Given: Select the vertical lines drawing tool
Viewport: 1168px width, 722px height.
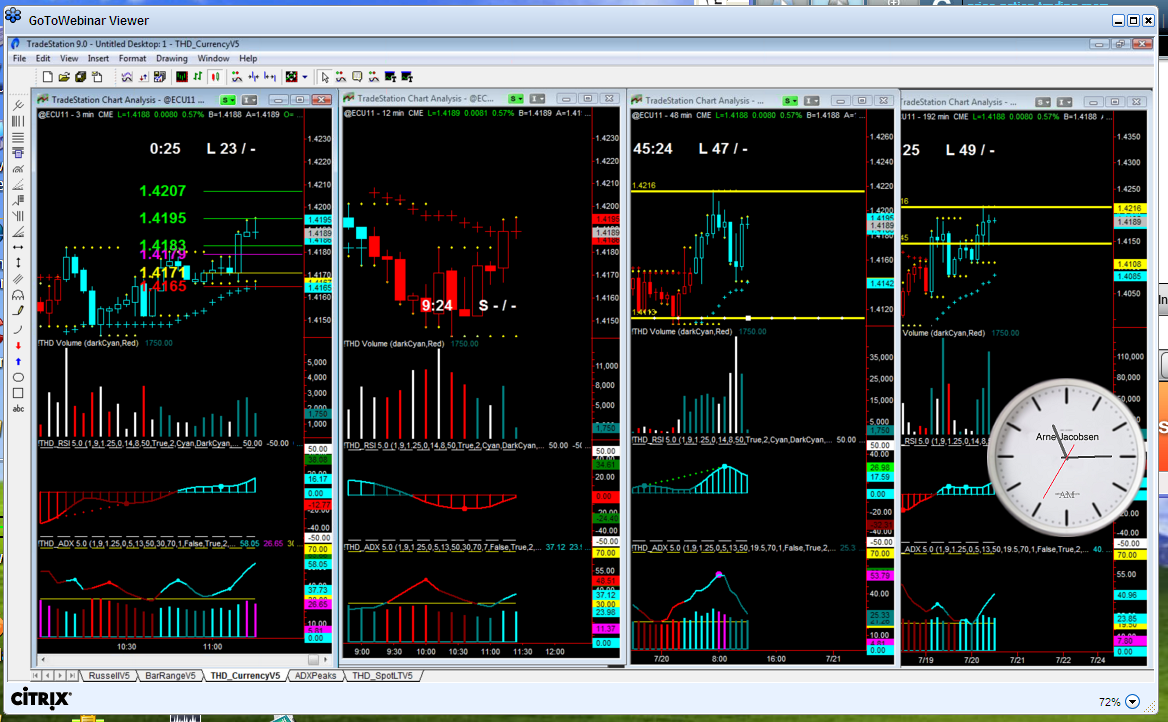Looking at the screenshot, I should [19, 121].
